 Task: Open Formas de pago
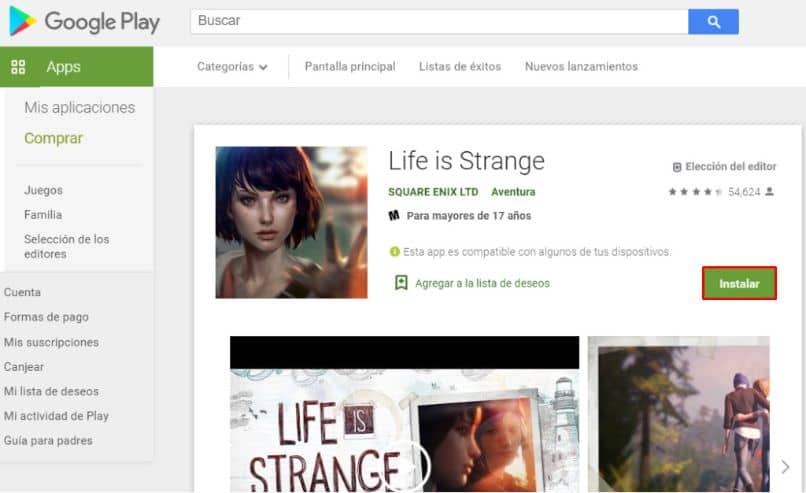coord(46,317)
